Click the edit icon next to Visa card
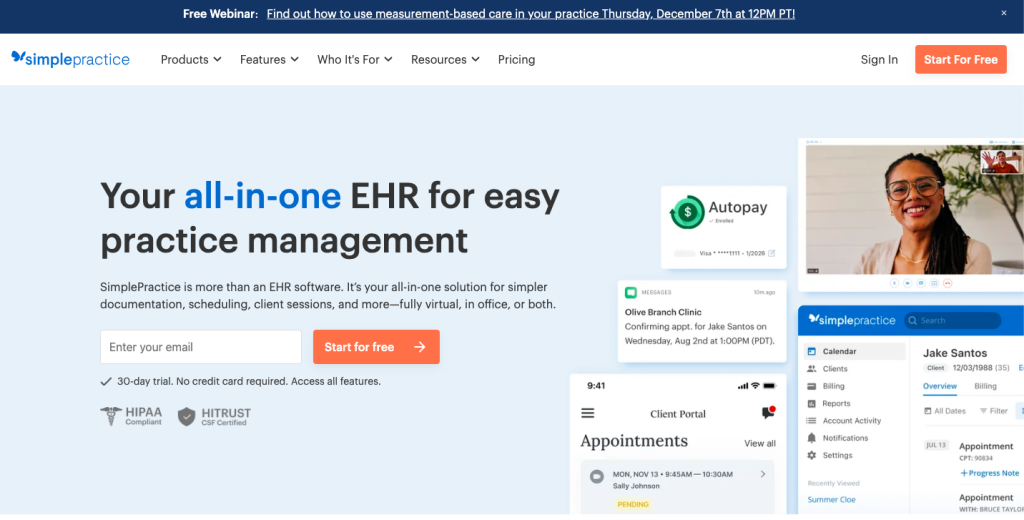Screen dimensions: 1024x520 [772, 253]
